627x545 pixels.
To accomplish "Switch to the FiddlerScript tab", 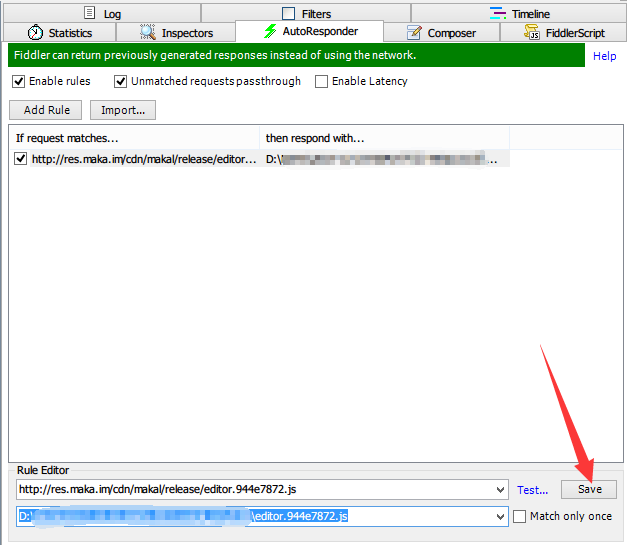I will pos(563,32).
